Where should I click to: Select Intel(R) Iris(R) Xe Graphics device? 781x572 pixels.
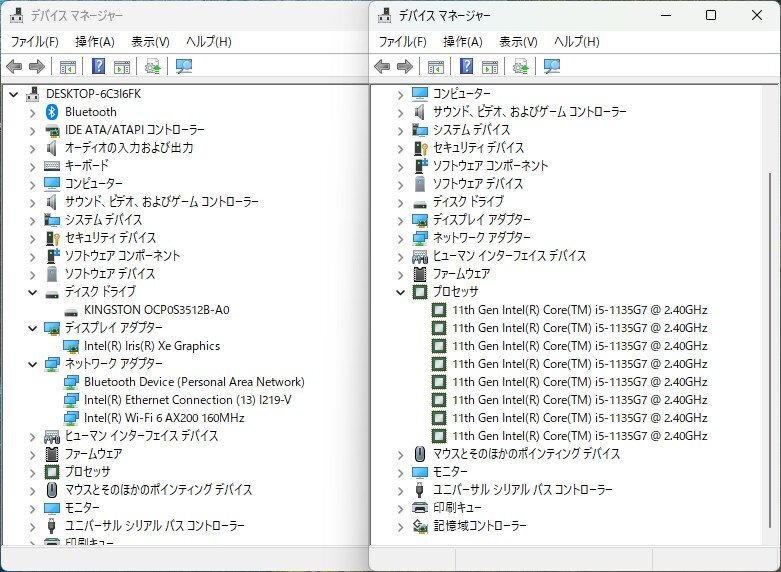point(152,346)
